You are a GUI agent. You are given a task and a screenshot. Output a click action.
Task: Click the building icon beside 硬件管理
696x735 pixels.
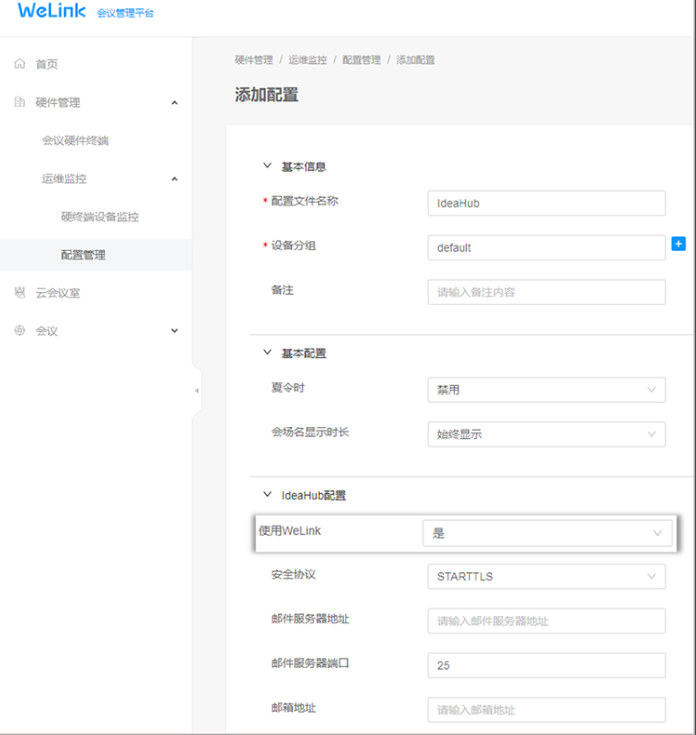pos(20,102)
